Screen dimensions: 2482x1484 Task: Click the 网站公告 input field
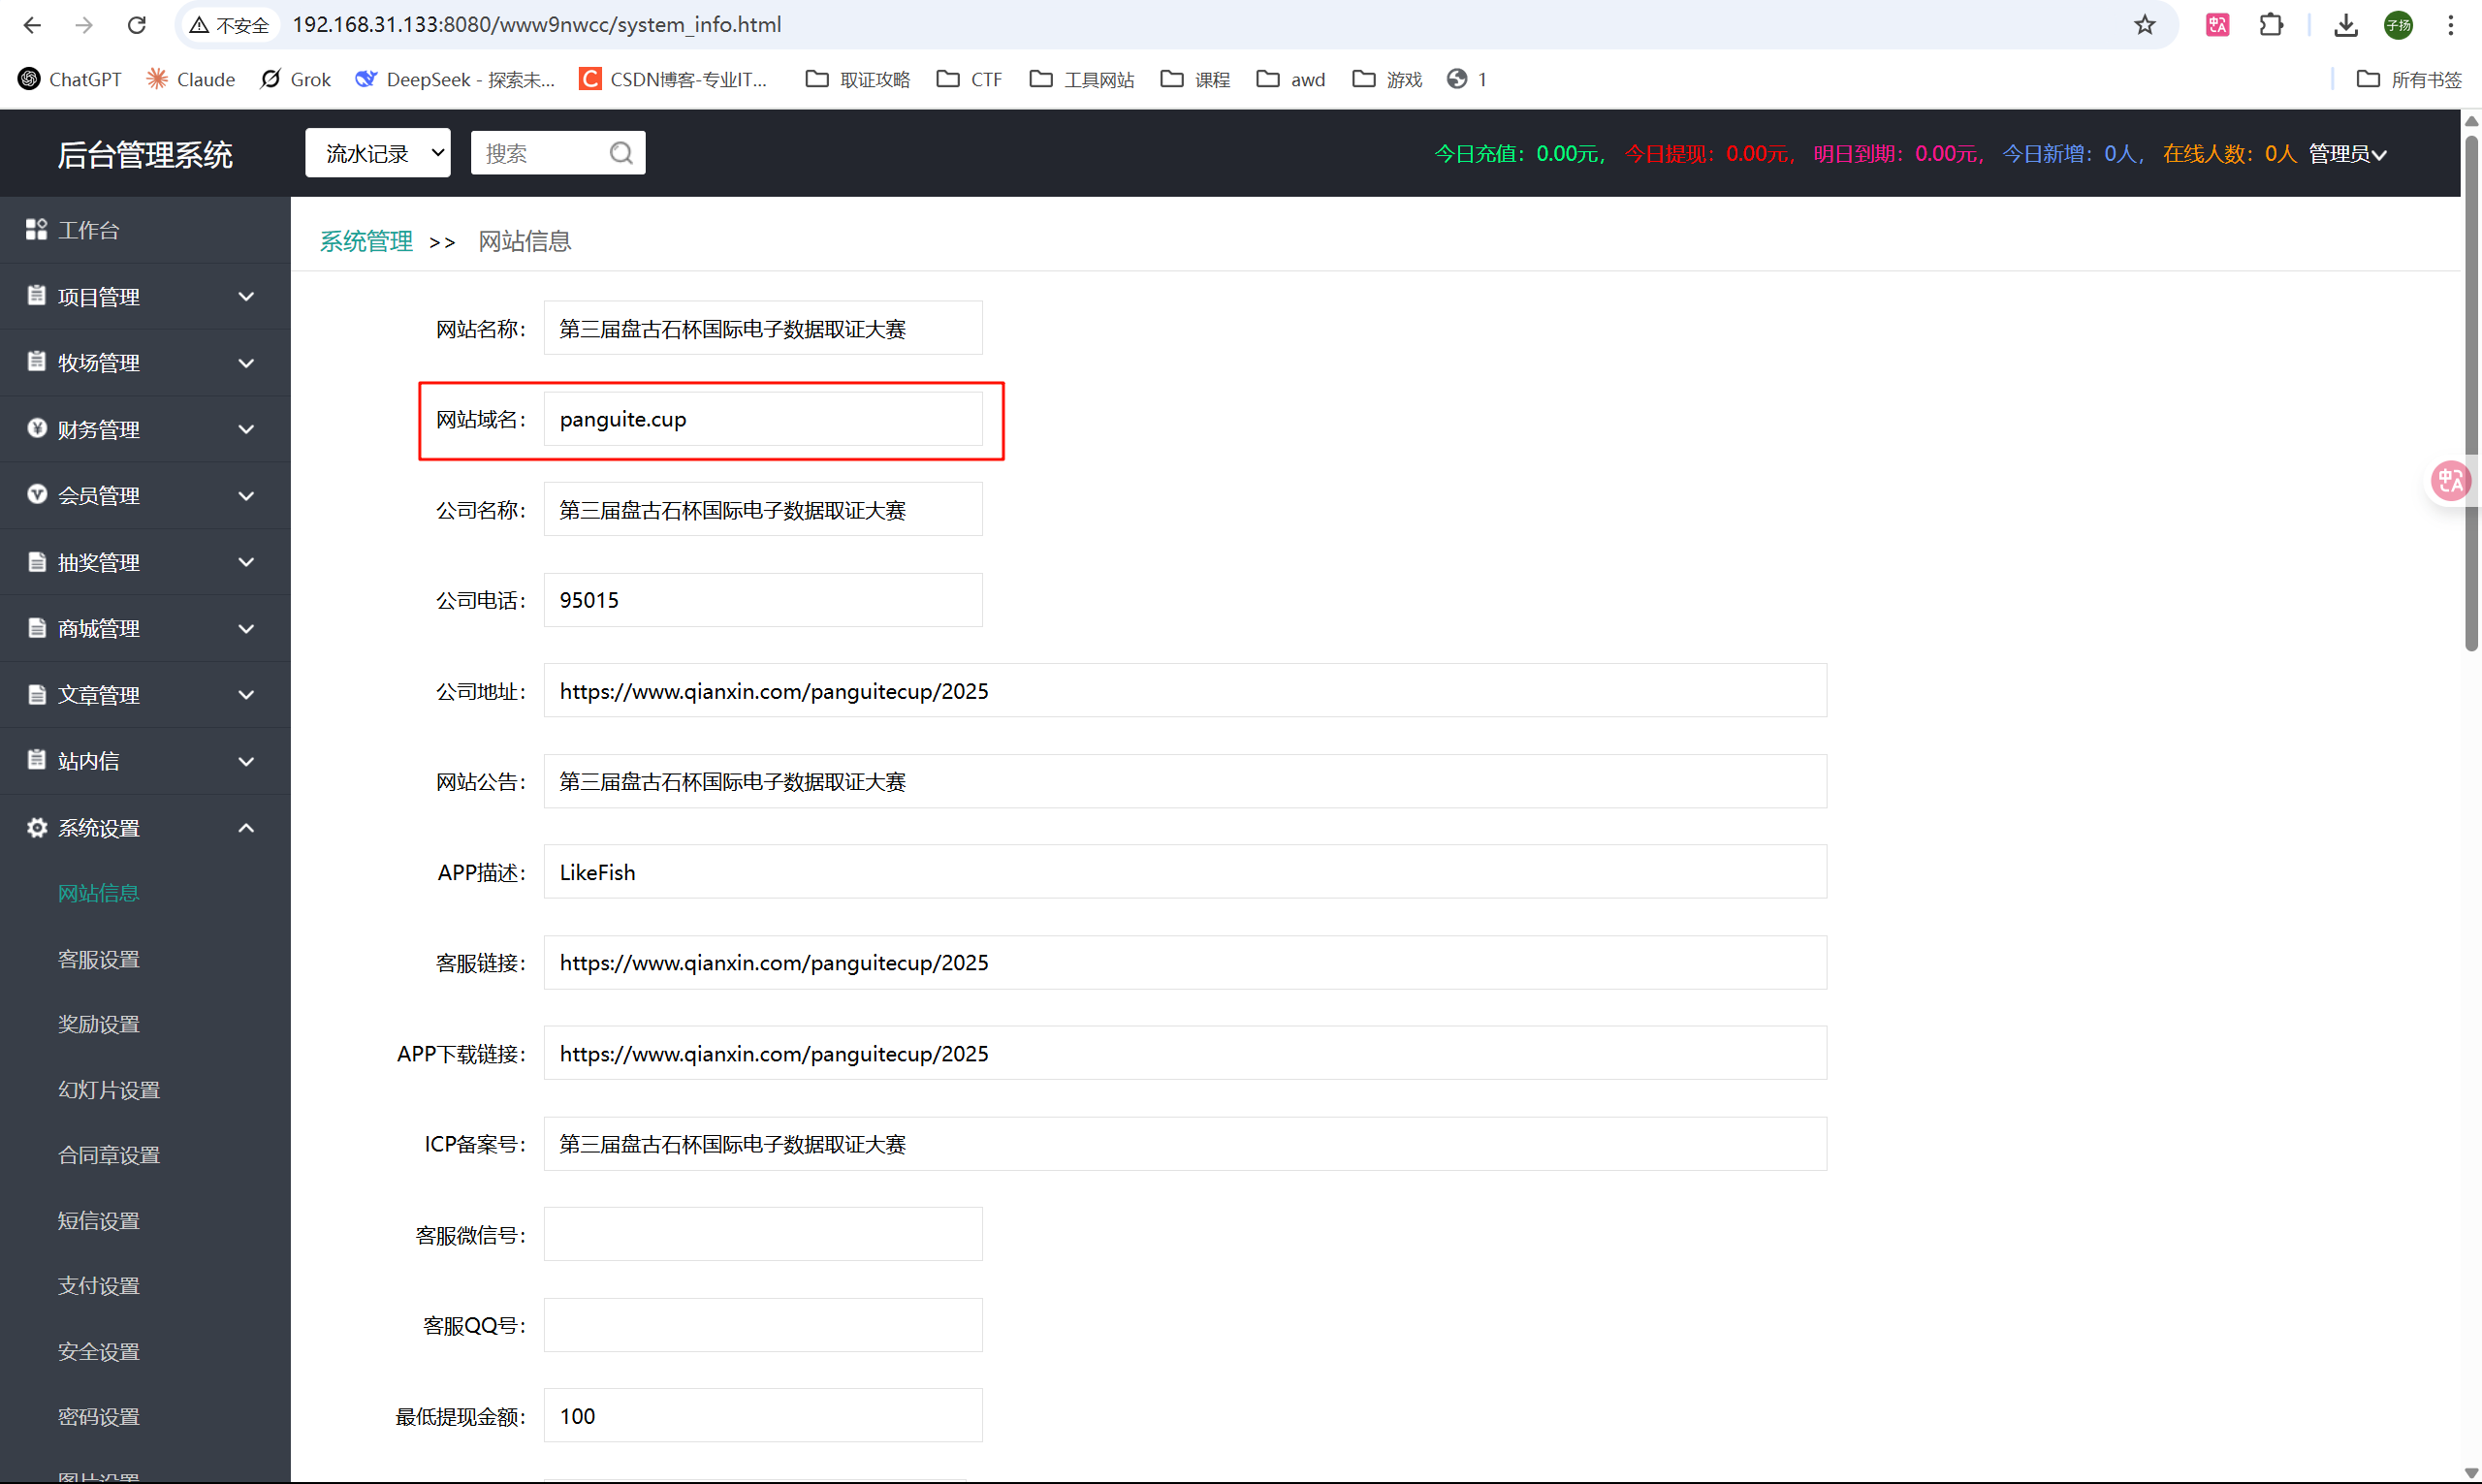click(1185, 781)
